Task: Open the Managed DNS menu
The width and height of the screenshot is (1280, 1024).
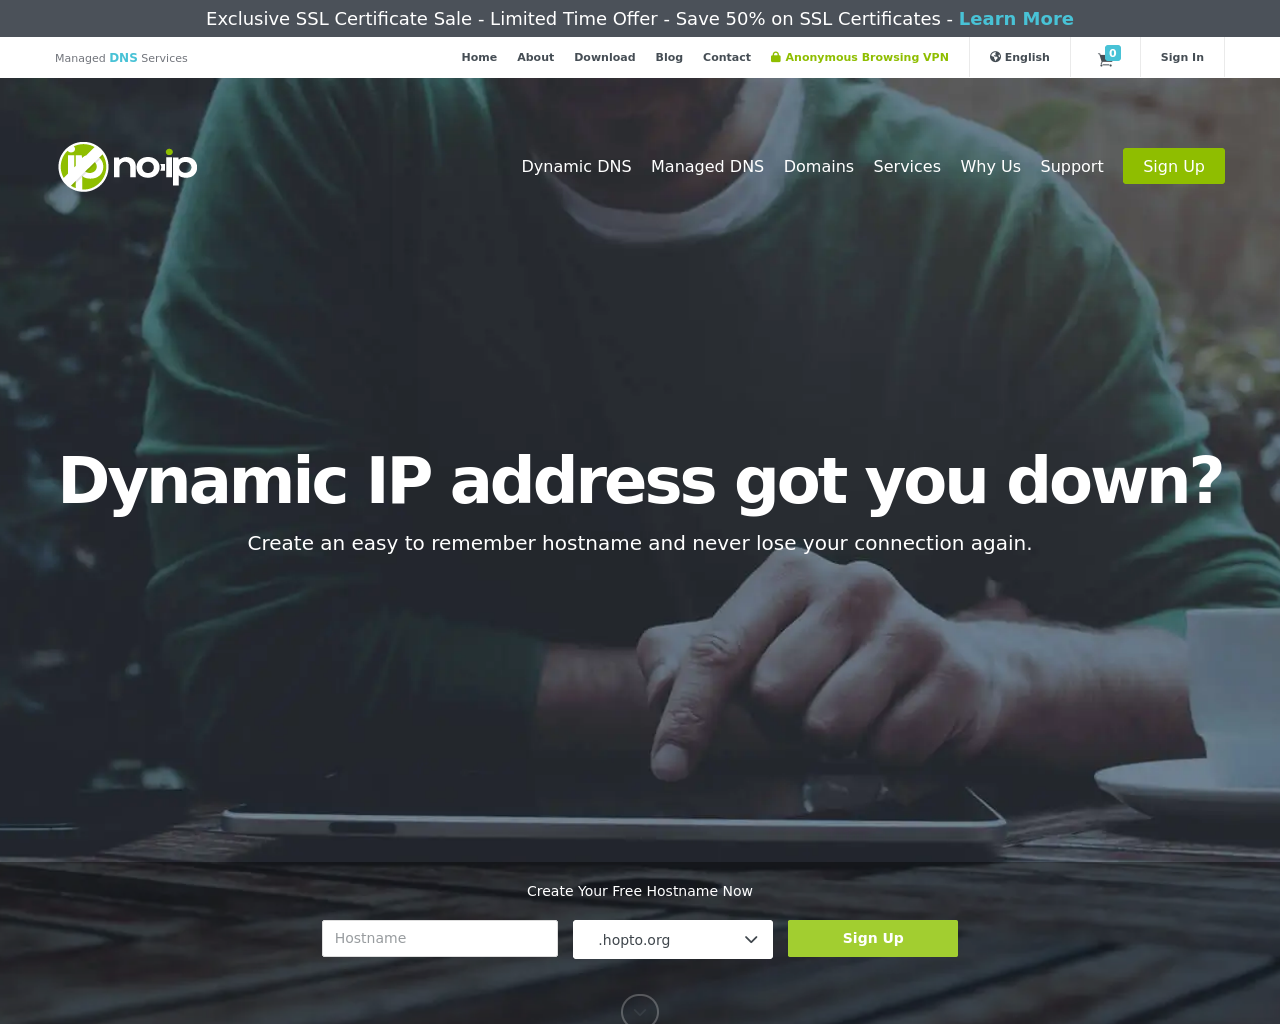Action: click(x=707, y=166)
